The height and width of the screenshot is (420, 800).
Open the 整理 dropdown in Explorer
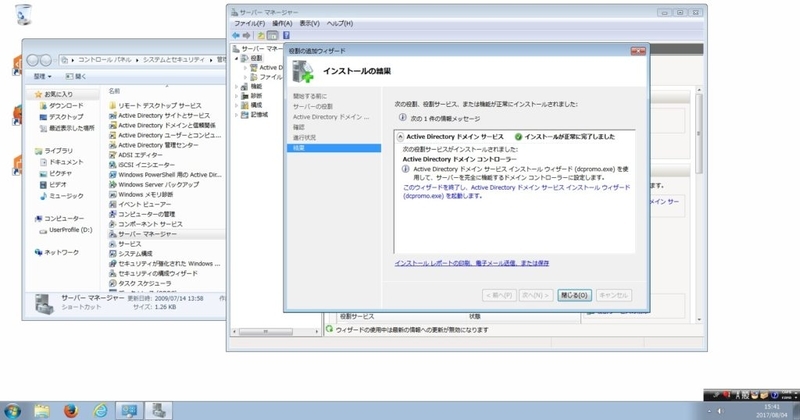click(42, 77)
